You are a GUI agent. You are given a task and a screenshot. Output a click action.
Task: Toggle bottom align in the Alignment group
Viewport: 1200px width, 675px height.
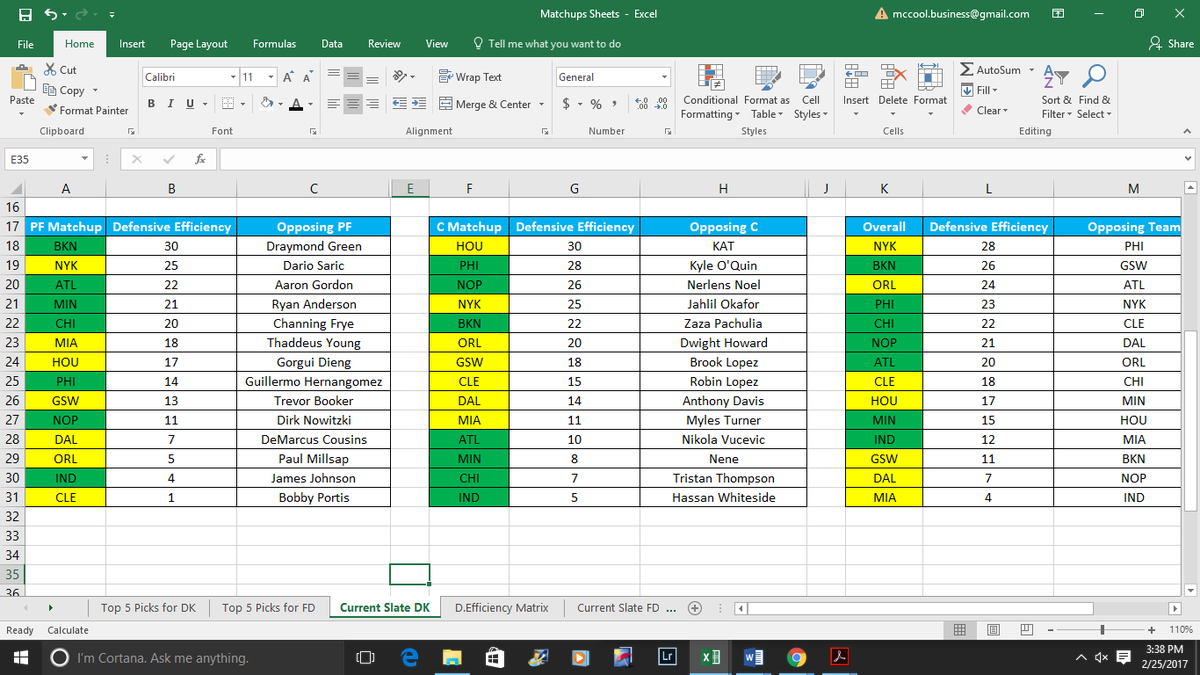(x=372, y=77)
